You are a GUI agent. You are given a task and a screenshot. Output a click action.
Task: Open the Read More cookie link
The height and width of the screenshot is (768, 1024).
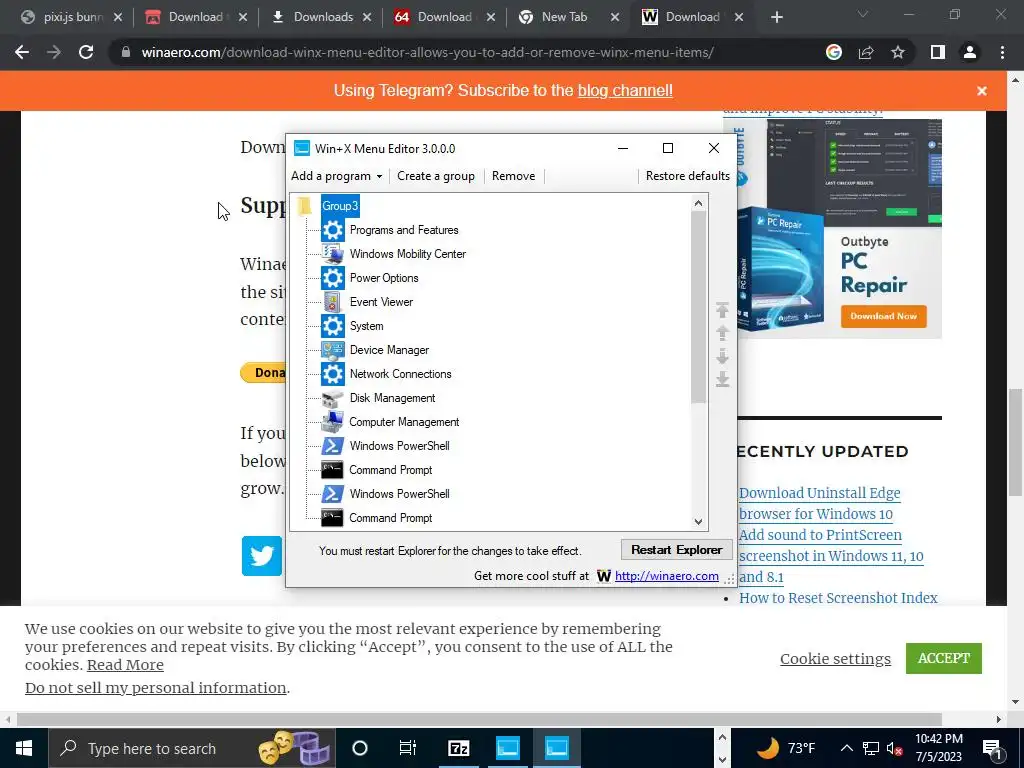point(125,665)
